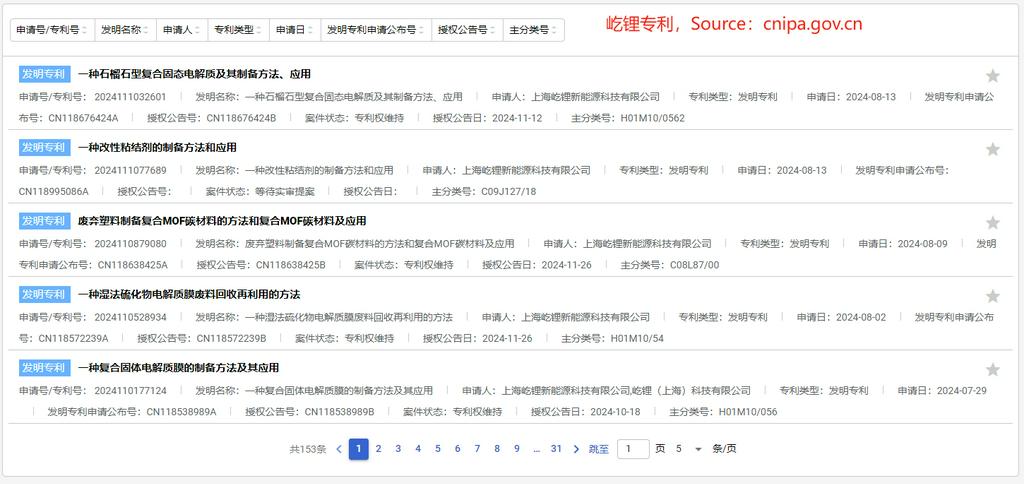The image size is (1024, 484).
Task: Sort results by 发明名称
Action: coord(124,30)
